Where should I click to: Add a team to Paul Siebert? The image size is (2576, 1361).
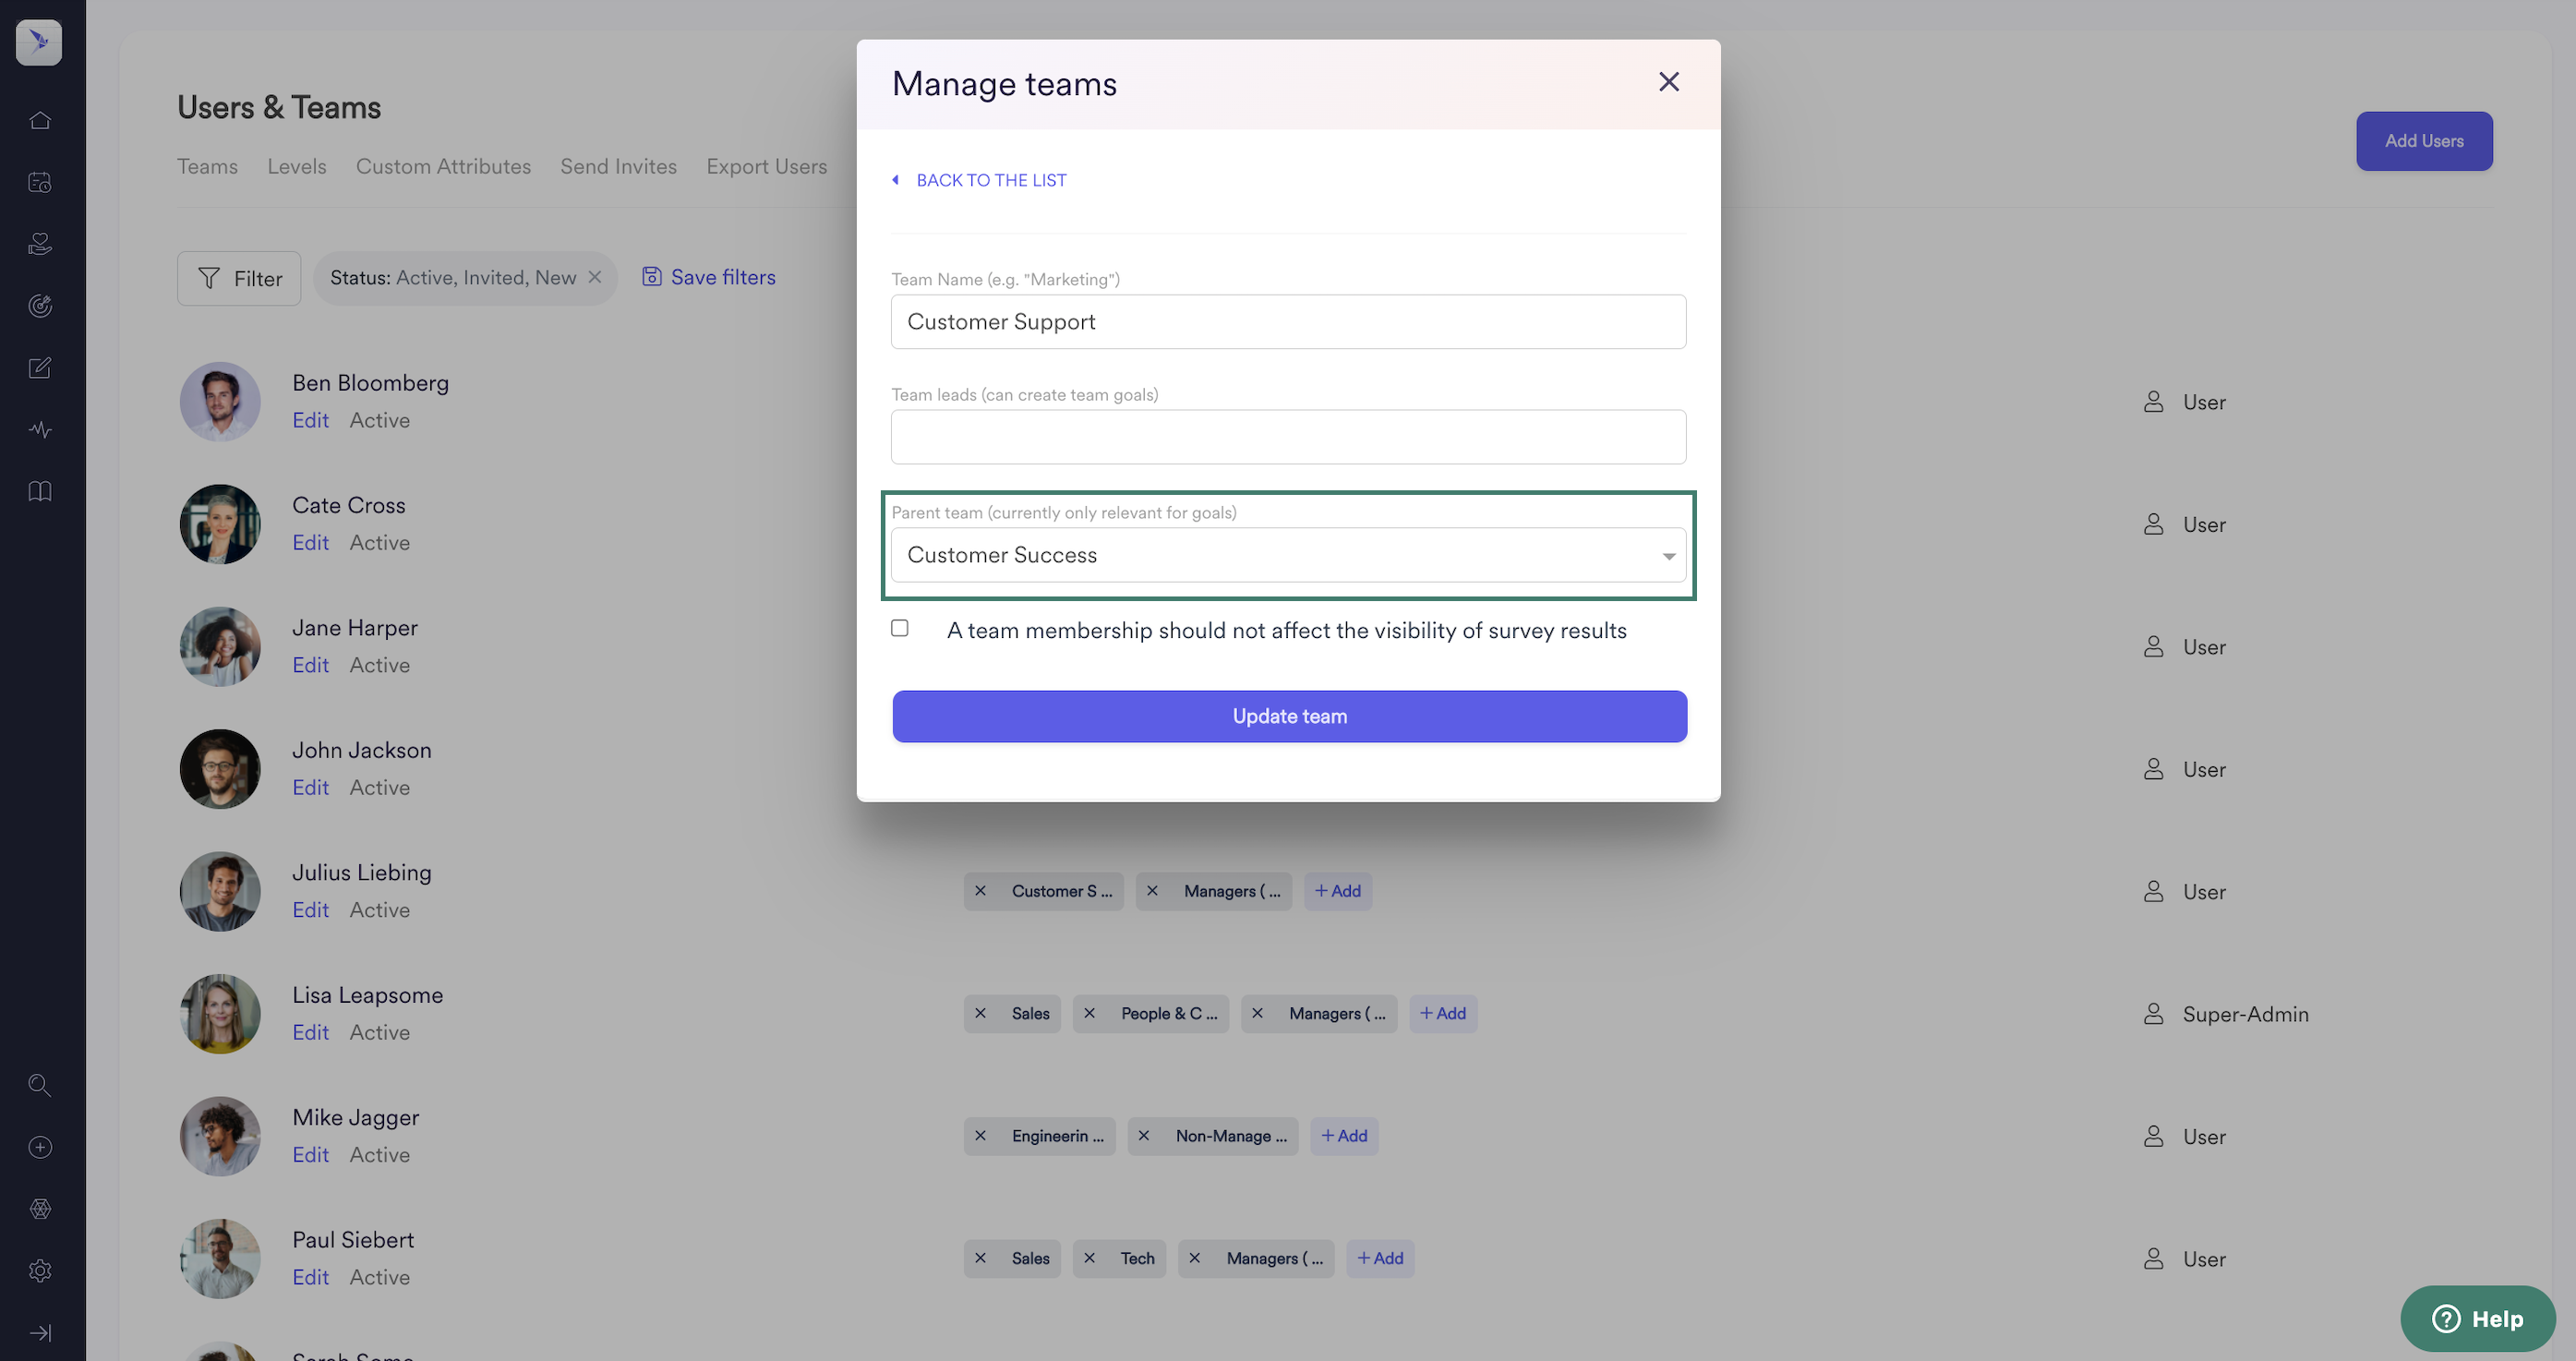click(x=1380, y=1258)
